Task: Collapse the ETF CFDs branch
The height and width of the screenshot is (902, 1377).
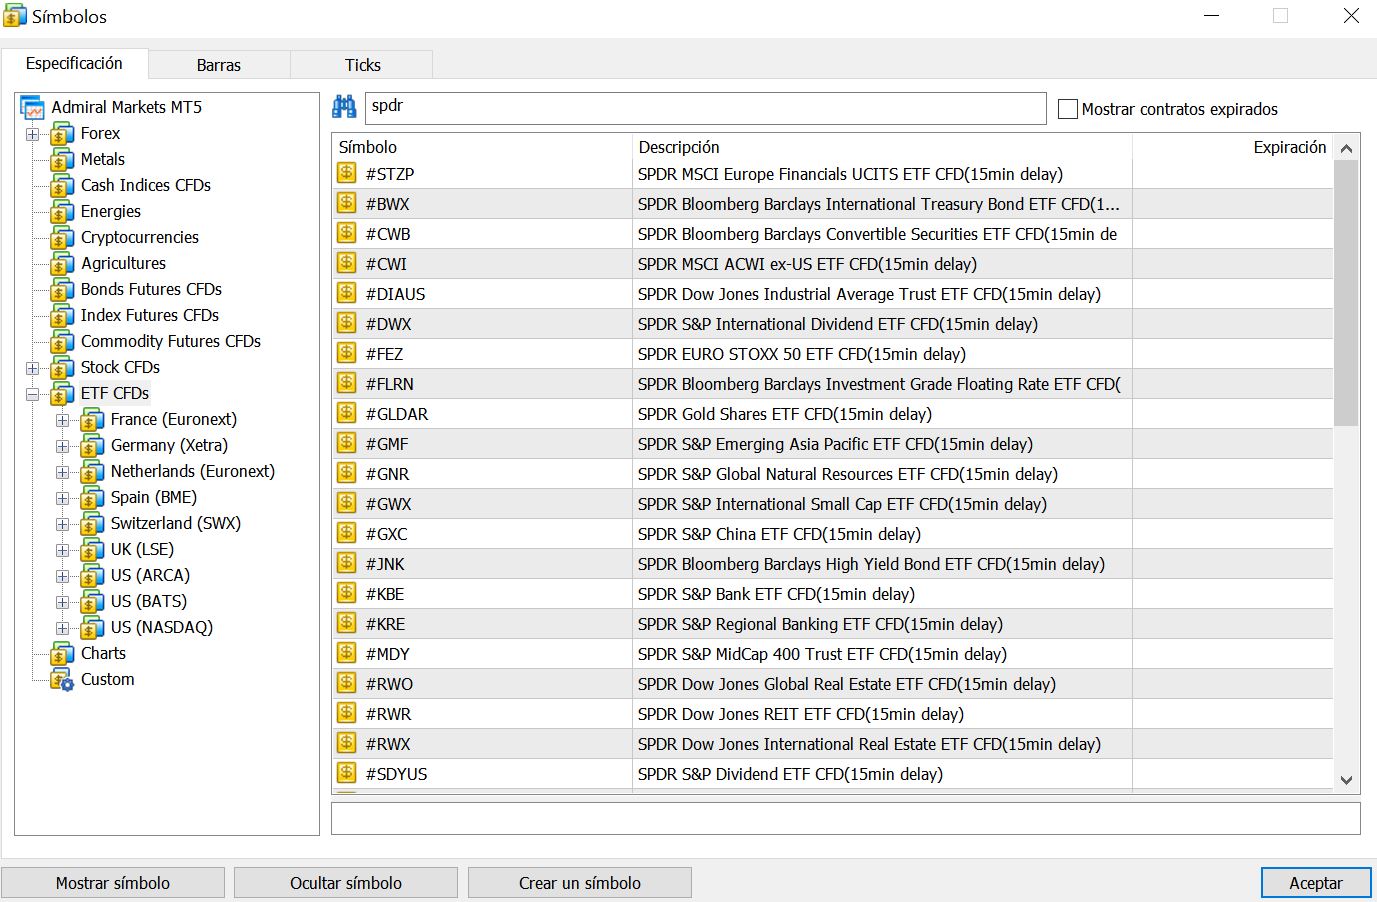Action: [x=32, y=393]
